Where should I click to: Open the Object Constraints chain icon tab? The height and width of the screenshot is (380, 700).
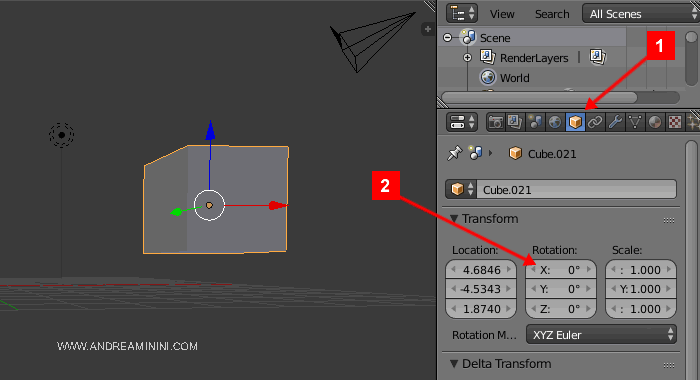[x=595, y=122]
